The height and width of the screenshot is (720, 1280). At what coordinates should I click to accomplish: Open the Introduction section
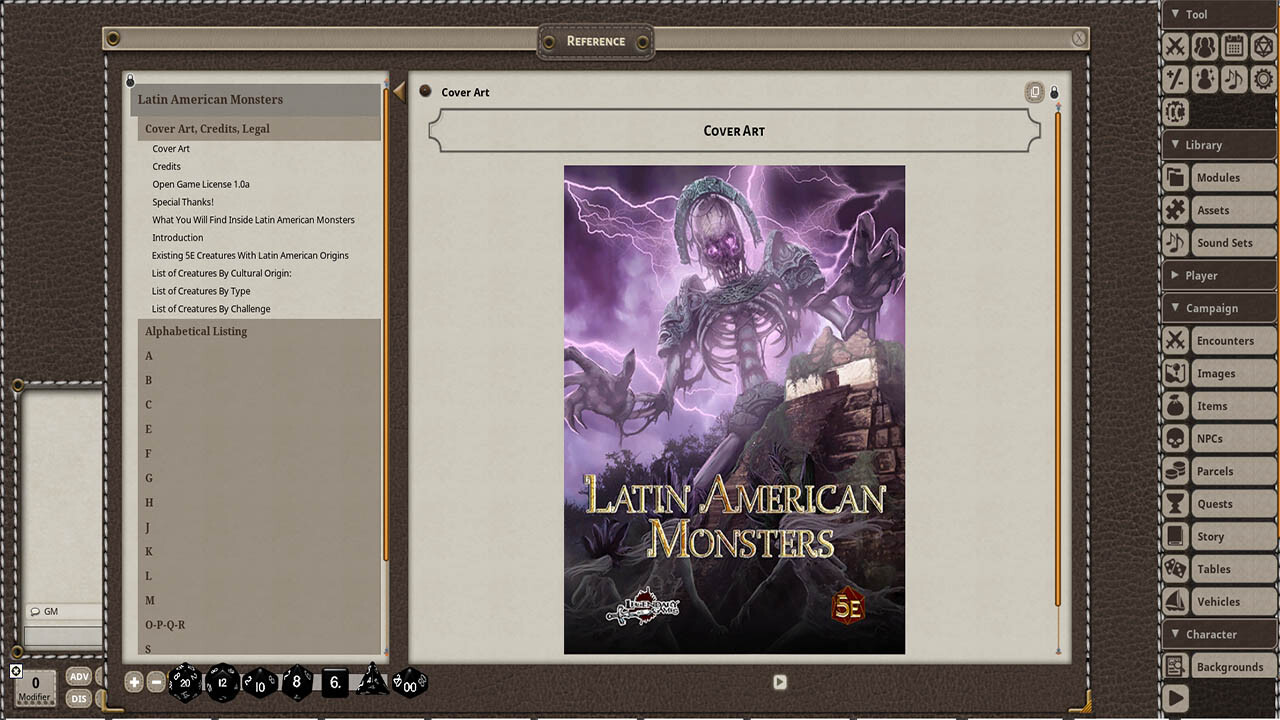pyautogui.click(x=177, y=237)
